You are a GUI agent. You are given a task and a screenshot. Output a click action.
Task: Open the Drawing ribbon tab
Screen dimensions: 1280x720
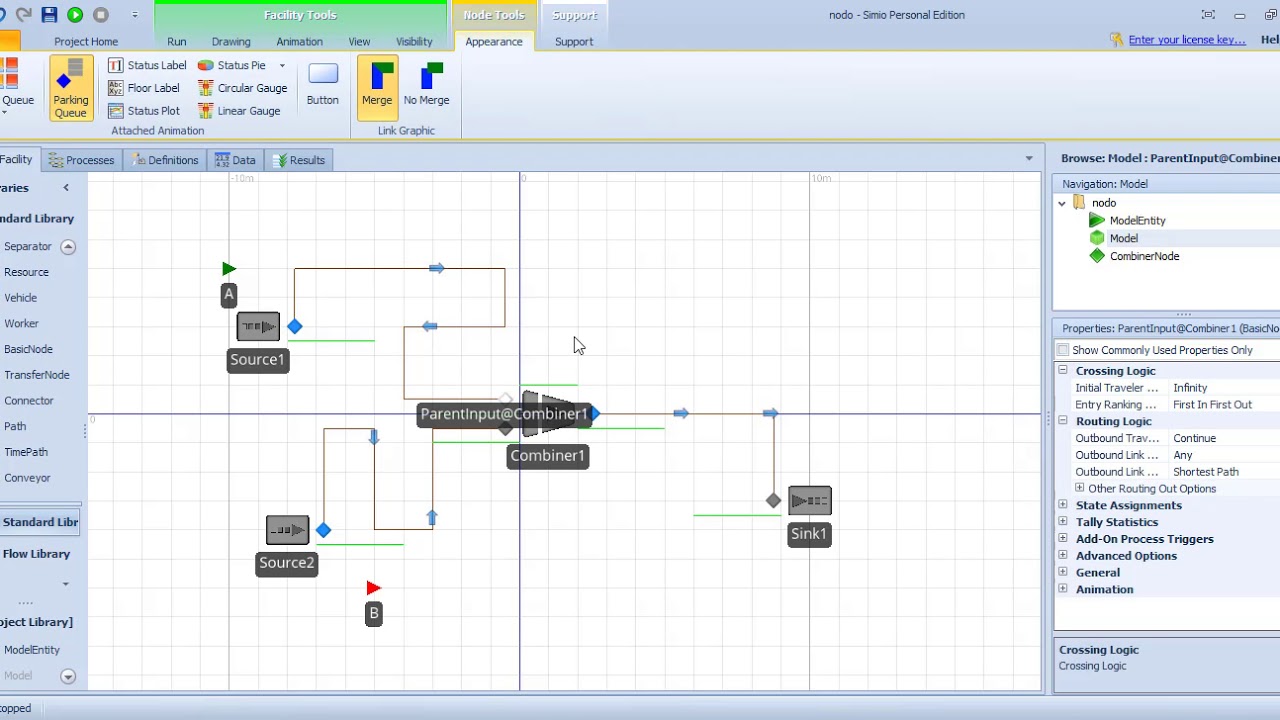231,41
